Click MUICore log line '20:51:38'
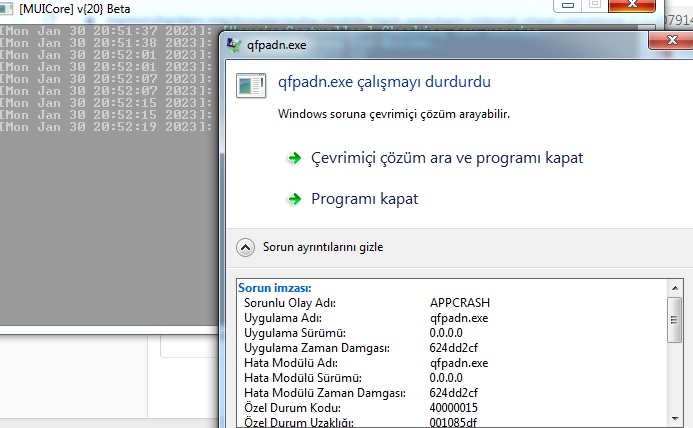The image size is (693, 428). [106, 43]
